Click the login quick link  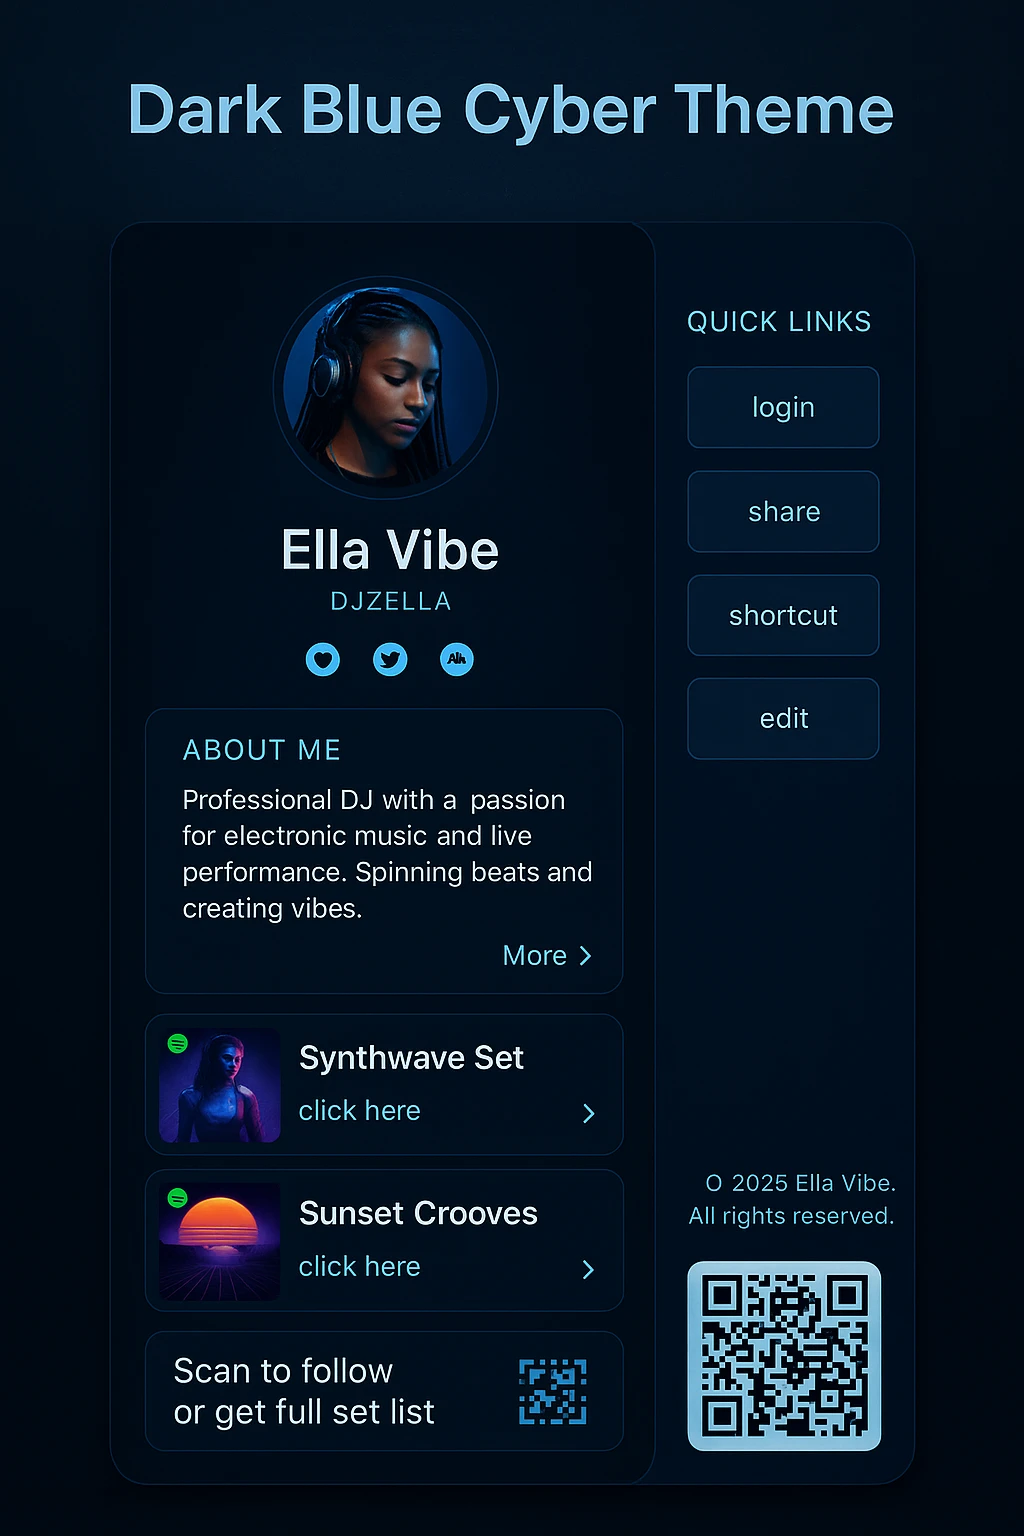click(783, 407)
